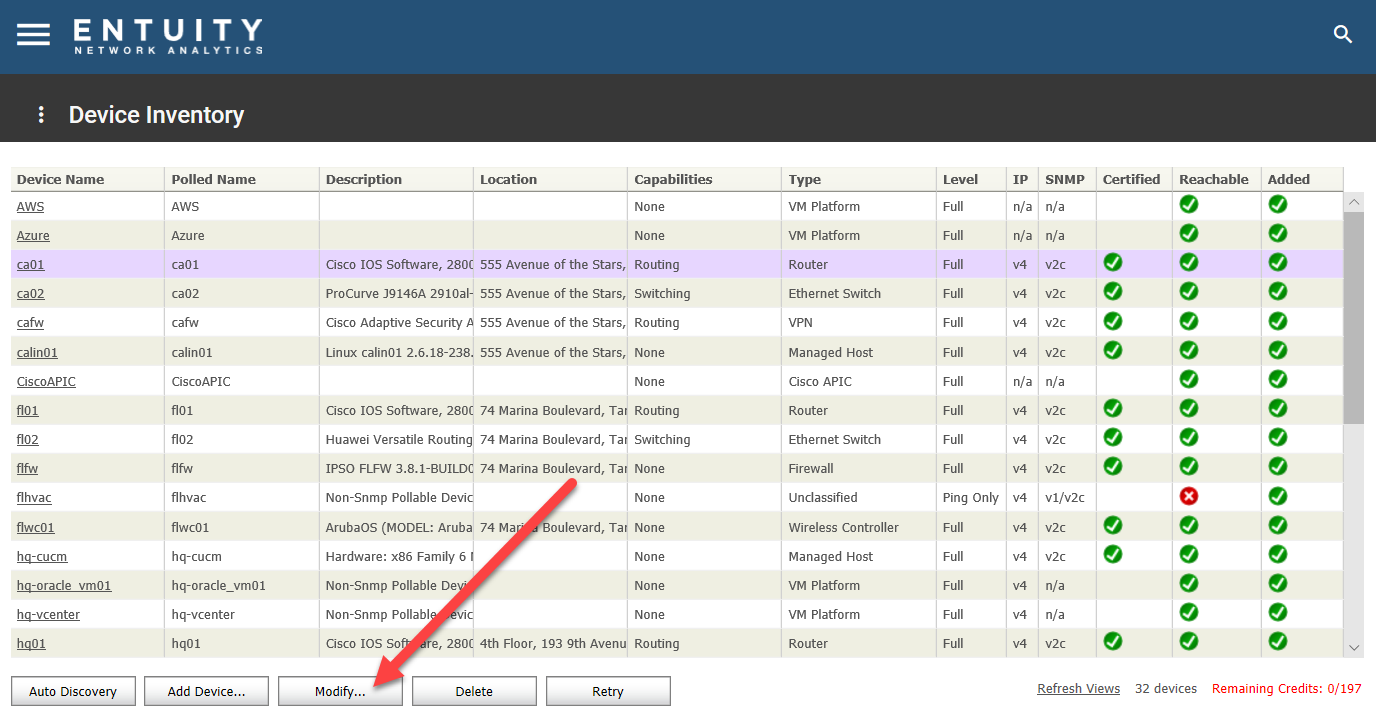Click 'Remaining Credits: 0/197' text

(1286, 689)
